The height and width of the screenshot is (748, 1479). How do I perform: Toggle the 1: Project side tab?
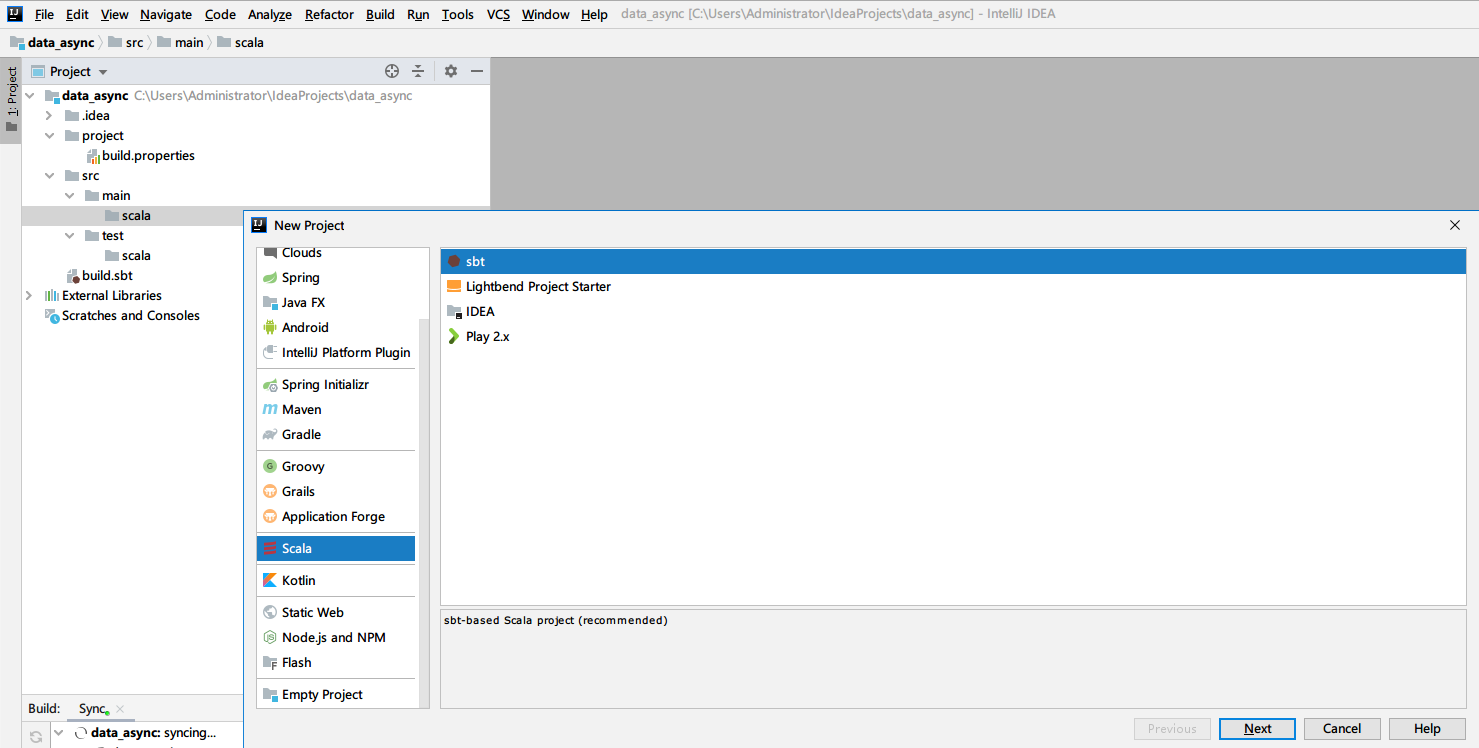11,101
